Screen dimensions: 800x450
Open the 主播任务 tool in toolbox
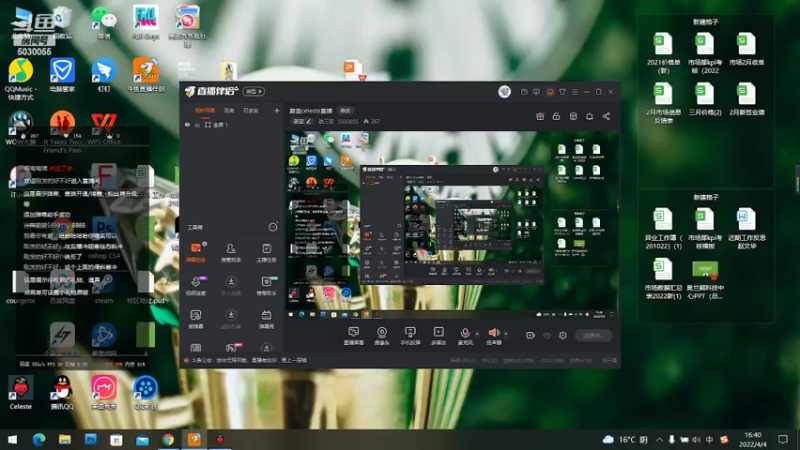(x=266, y=252)
